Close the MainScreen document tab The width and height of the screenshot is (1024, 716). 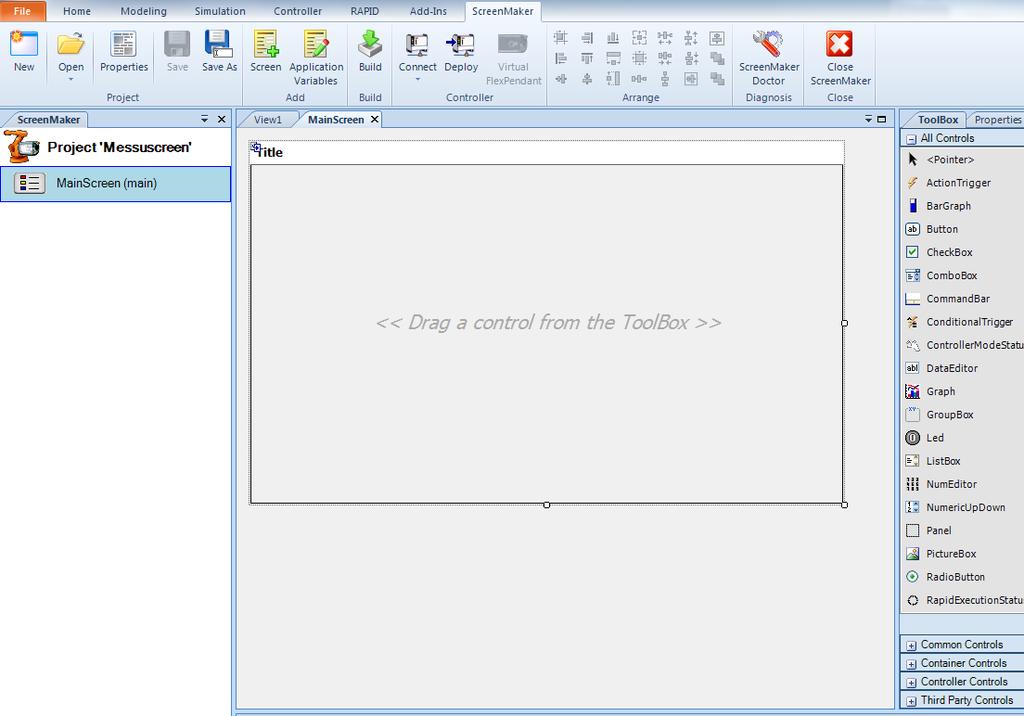(374, 119)
